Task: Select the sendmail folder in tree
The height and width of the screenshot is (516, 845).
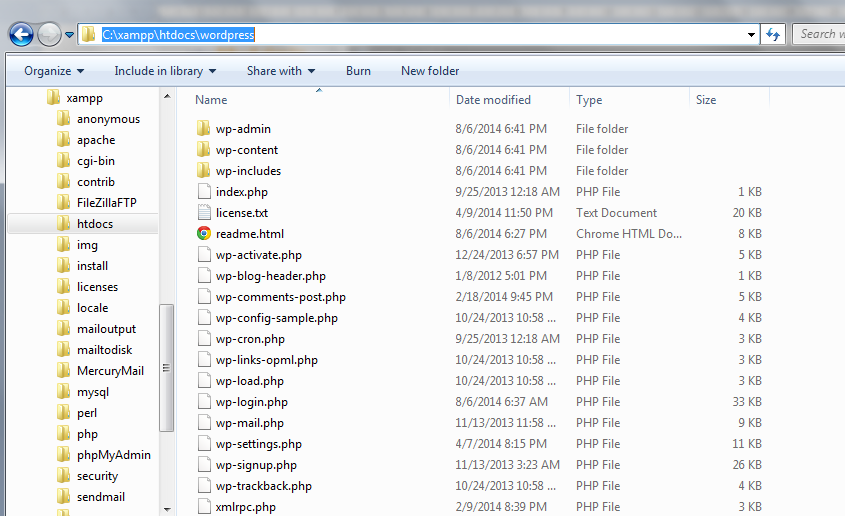Action: [101, 497]
